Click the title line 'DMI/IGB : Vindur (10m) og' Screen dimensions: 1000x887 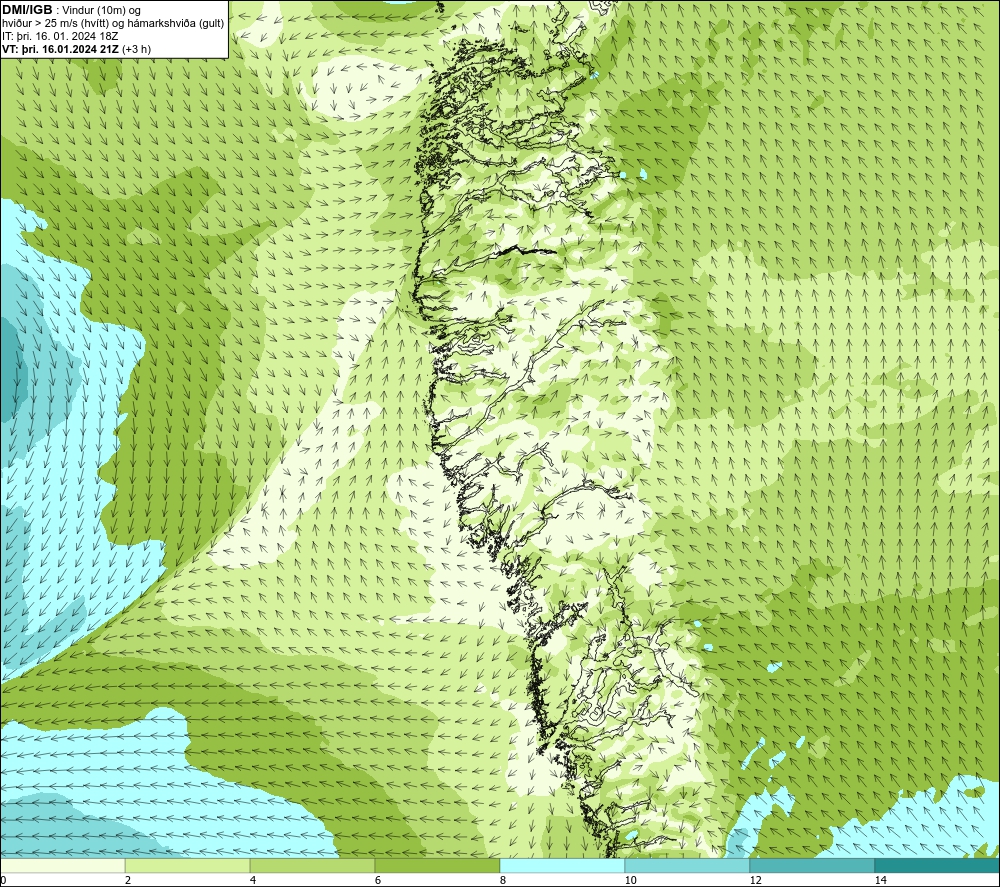[x=71, y=10]
